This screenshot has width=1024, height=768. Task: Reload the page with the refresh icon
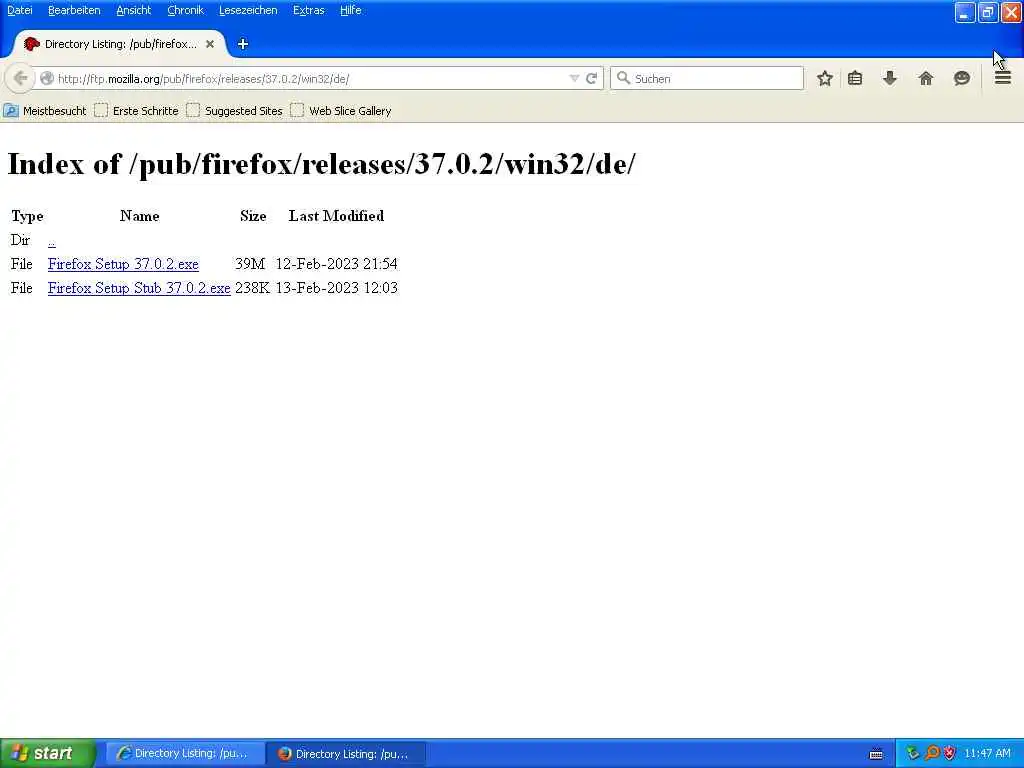(592, 78)
